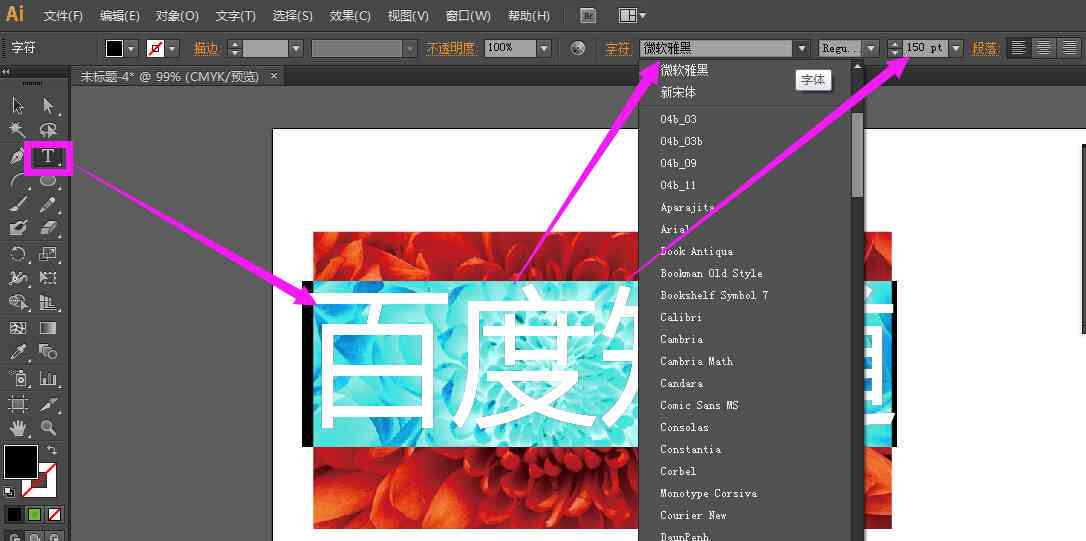Select the Free Transform tool
The height and width of the screenshot is (541, 1086).
(48, 278)
